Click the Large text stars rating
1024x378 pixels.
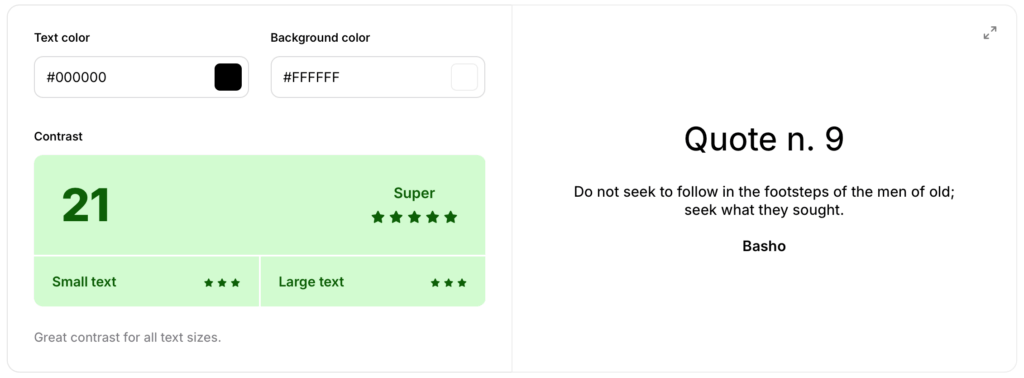tap(449, 283)
